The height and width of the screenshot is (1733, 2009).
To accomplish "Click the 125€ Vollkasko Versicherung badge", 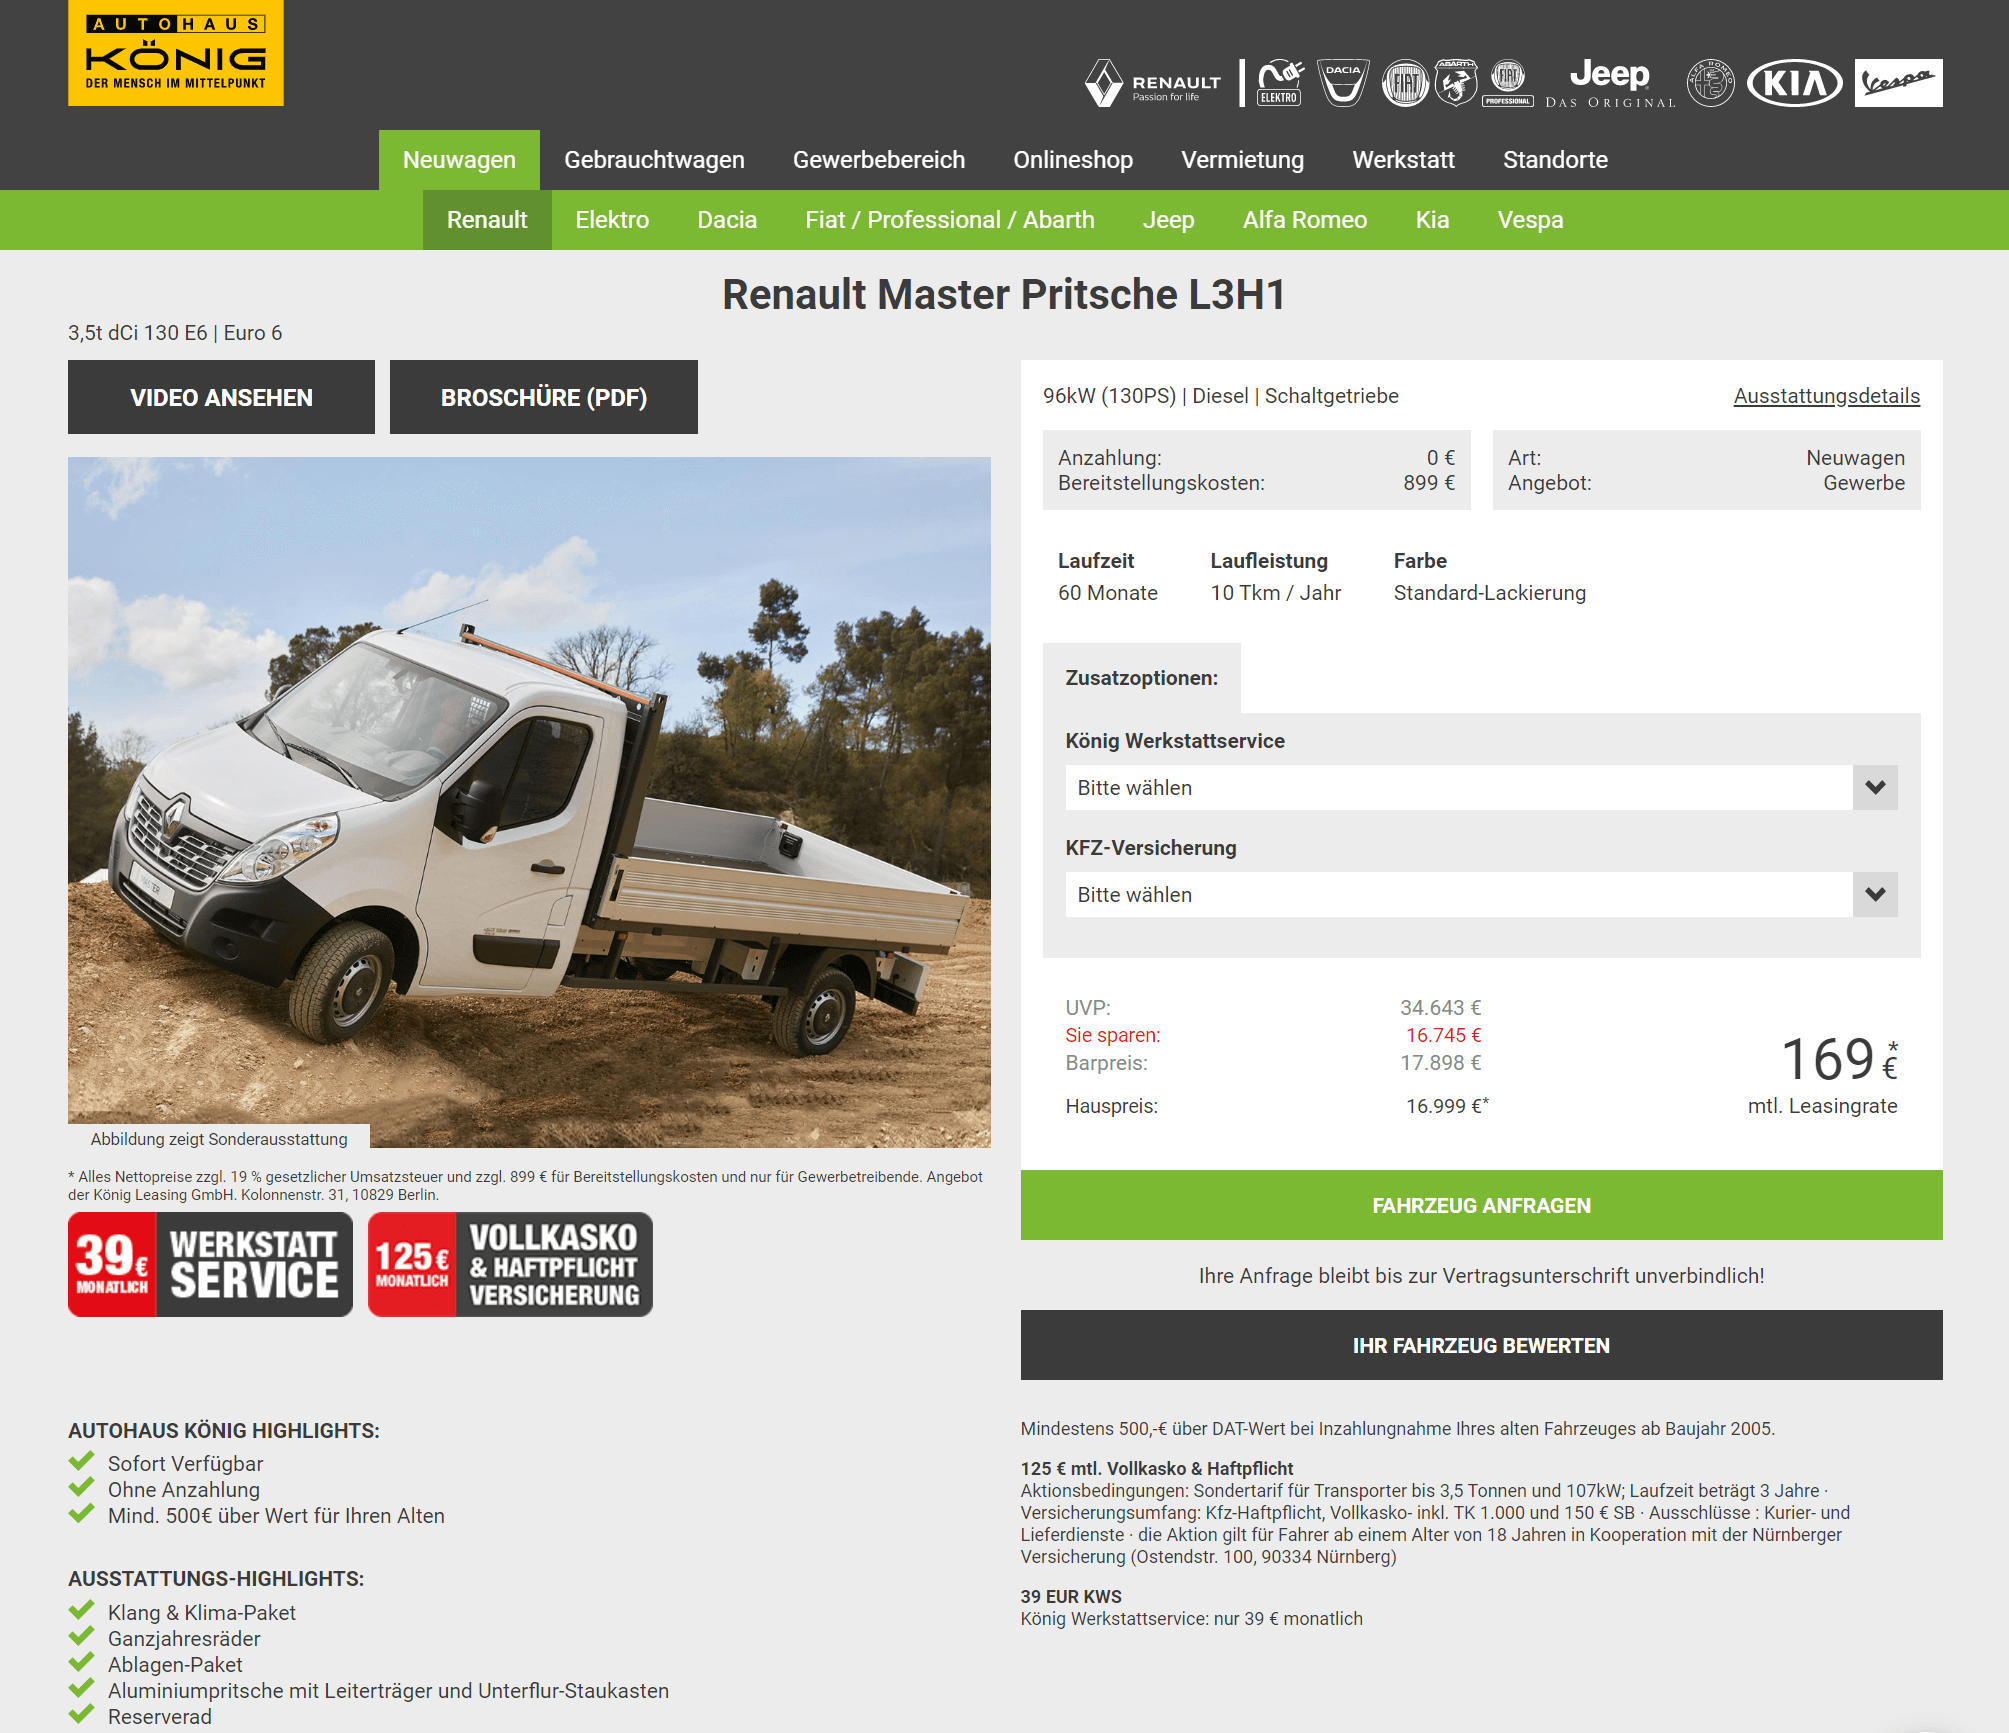I will click(x=510, y=1264).
